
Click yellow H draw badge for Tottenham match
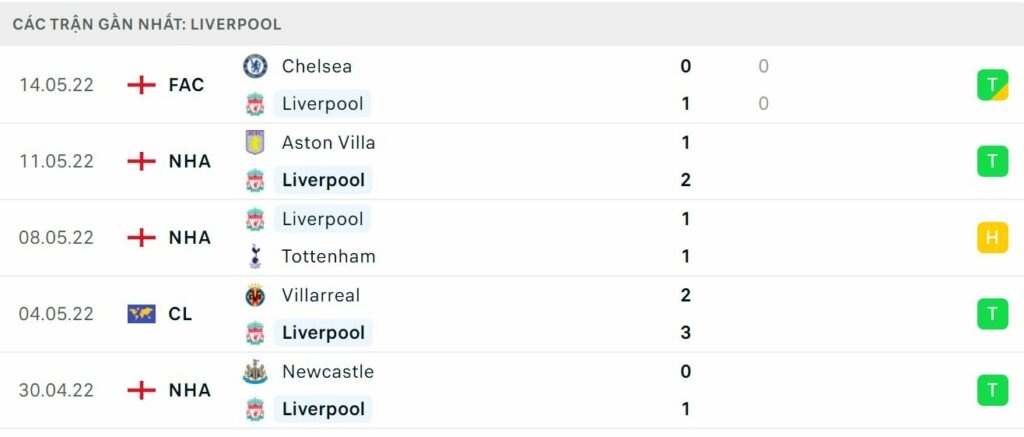tap(992, 238)
